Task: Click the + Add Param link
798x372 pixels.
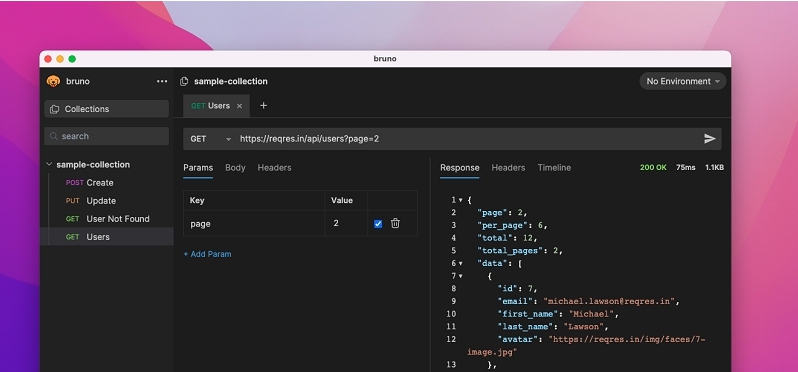Action: (x=207, y=254)
